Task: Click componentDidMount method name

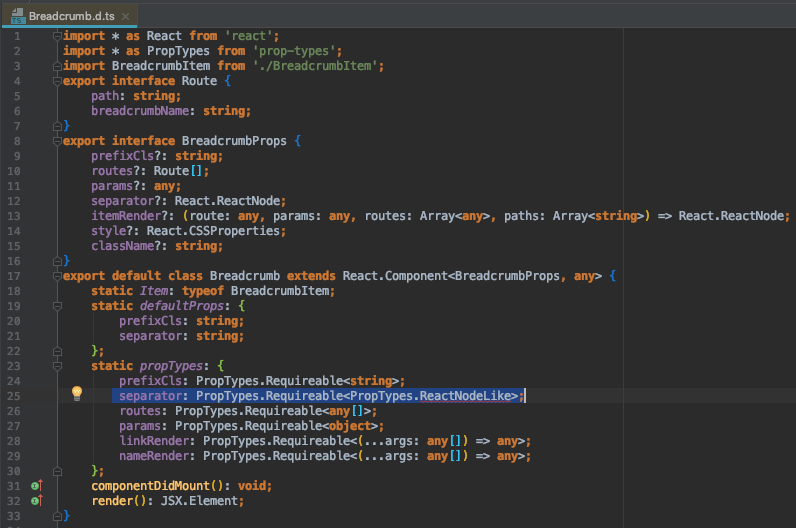Action: [x=150, y=486]
